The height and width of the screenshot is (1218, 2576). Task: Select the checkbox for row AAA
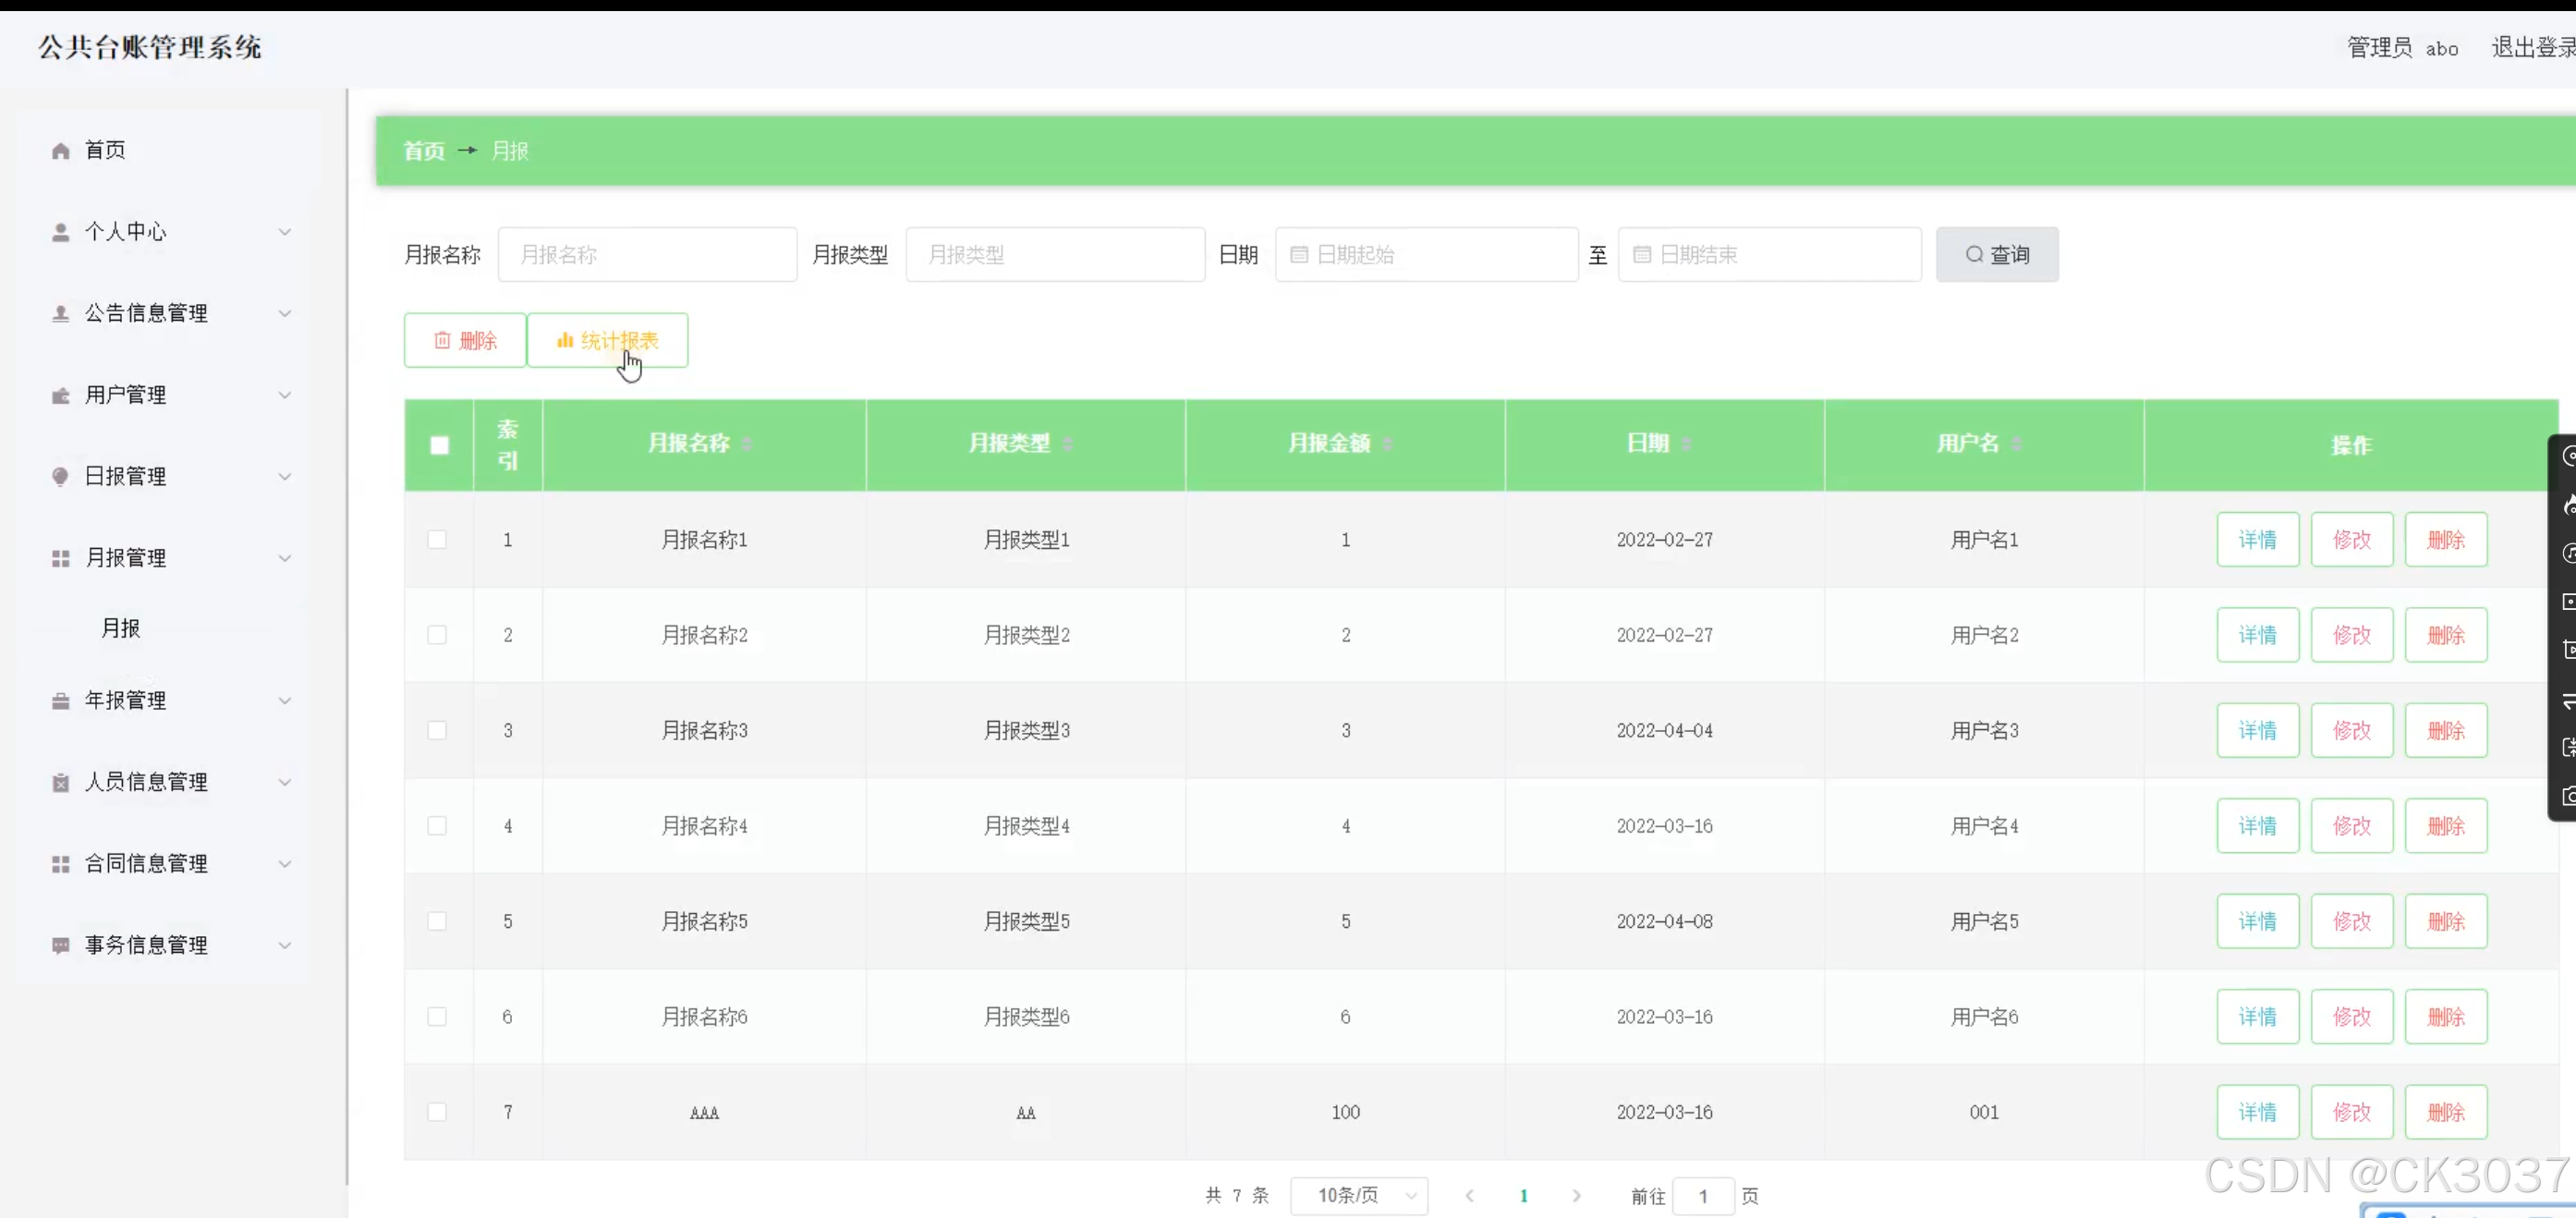point(437,1112)
